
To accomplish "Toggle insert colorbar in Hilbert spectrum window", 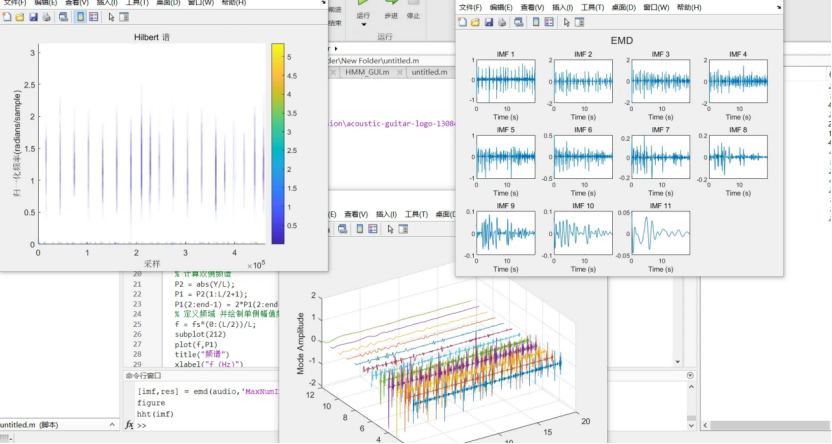I will pyautogui.click(x=80, y=17).
